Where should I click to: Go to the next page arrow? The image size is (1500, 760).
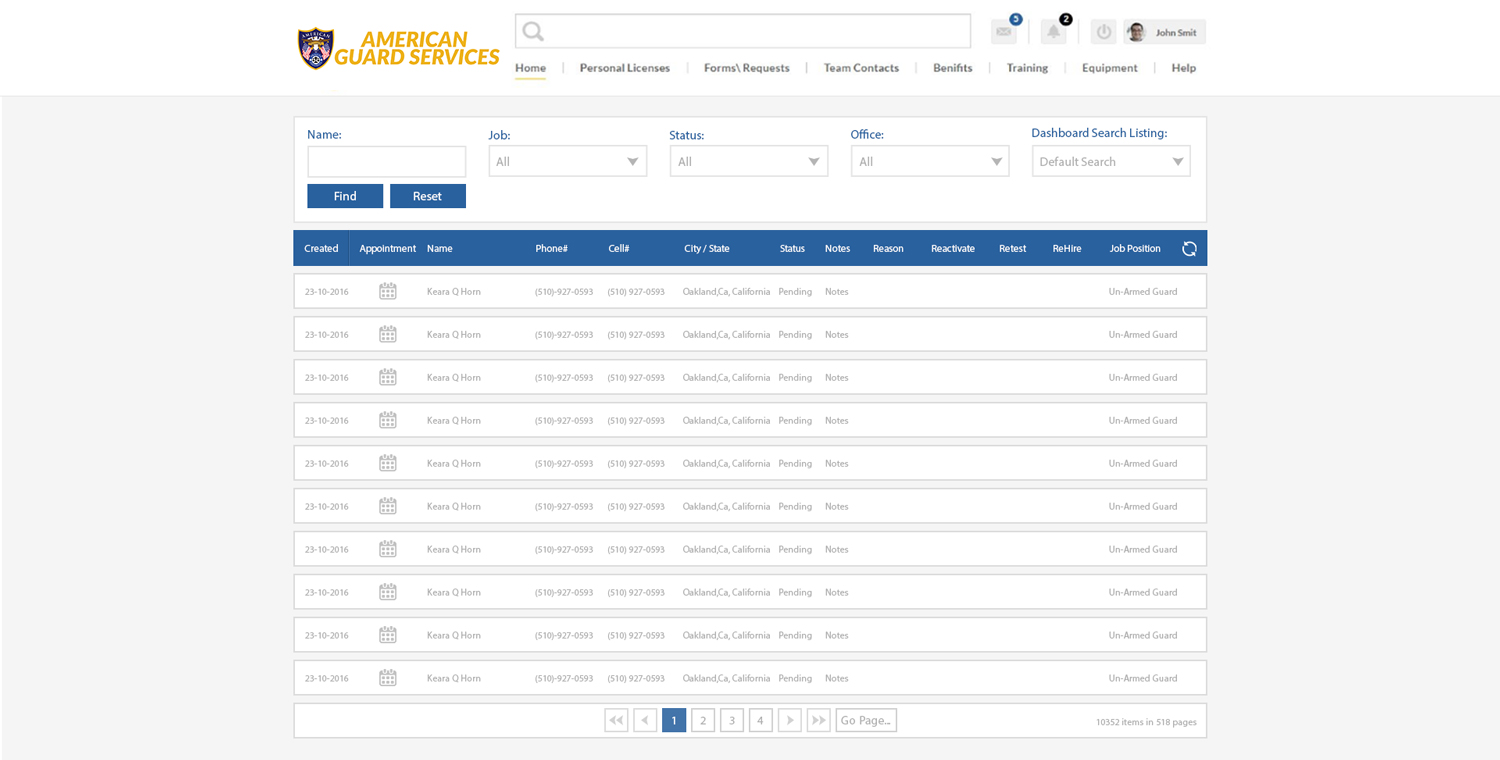tap(789, 720)
